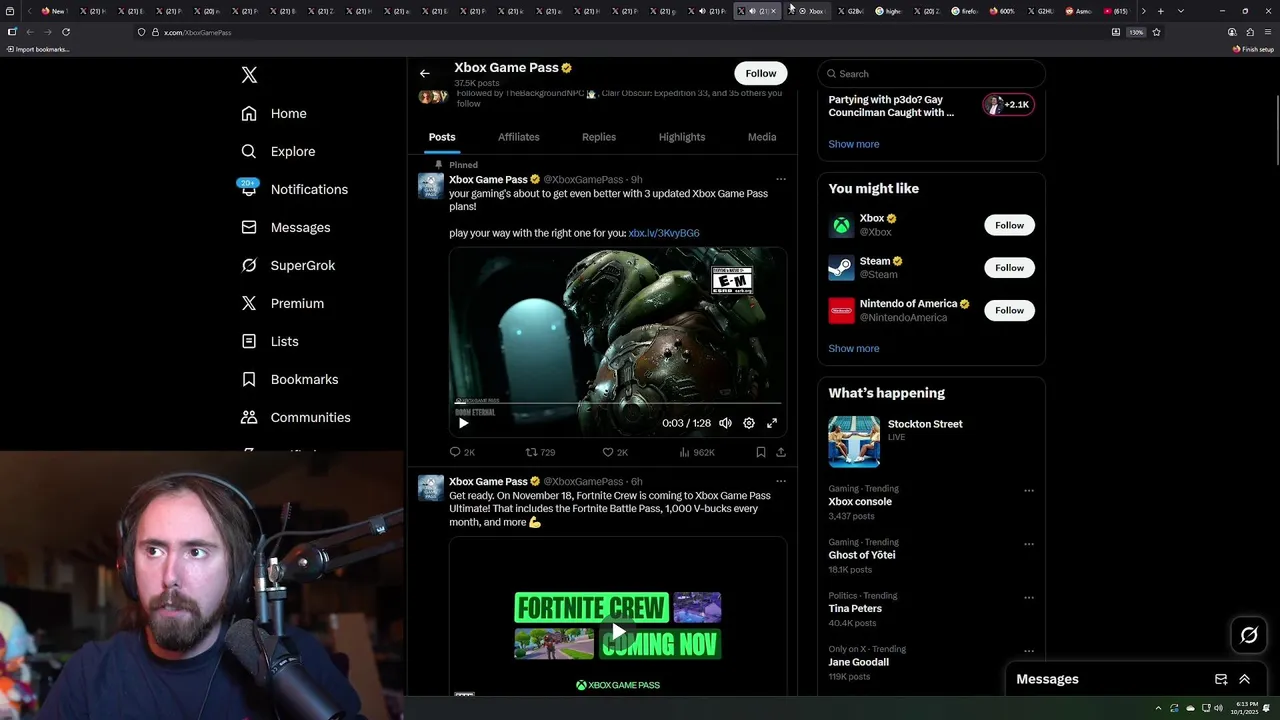The image size is (1280, 720).
Task: Show more under the live events list
Action: point(854,144)
